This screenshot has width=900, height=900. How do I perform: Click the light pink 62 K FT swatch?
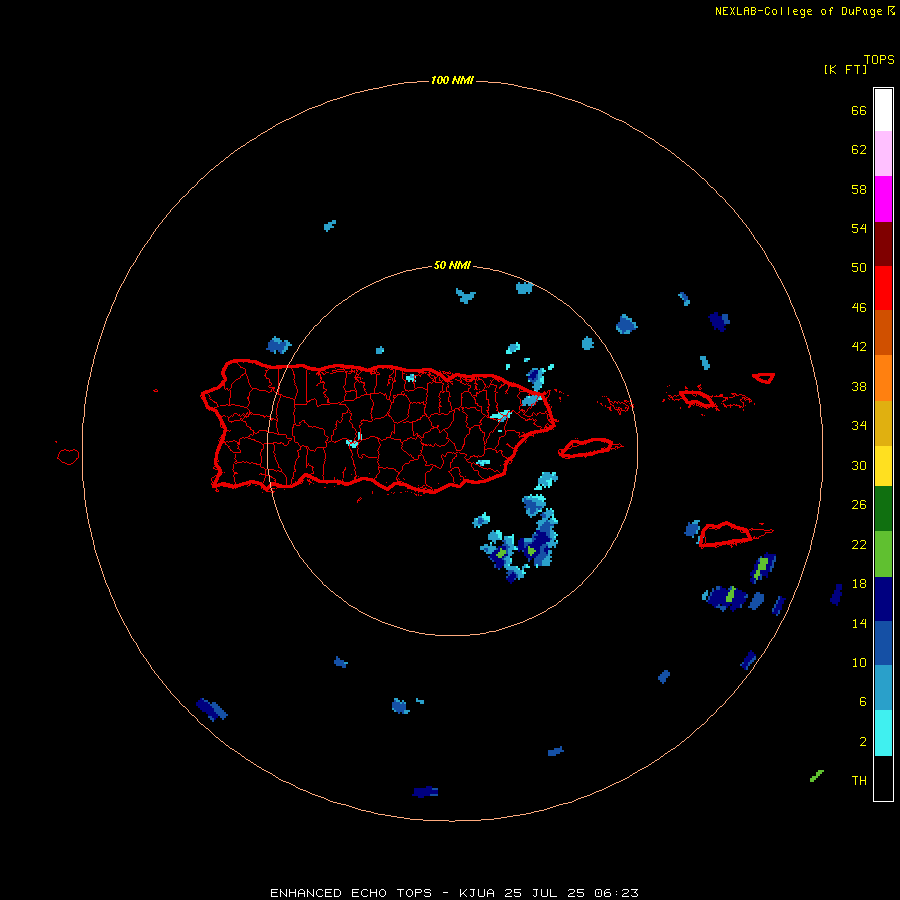point(883,154)
